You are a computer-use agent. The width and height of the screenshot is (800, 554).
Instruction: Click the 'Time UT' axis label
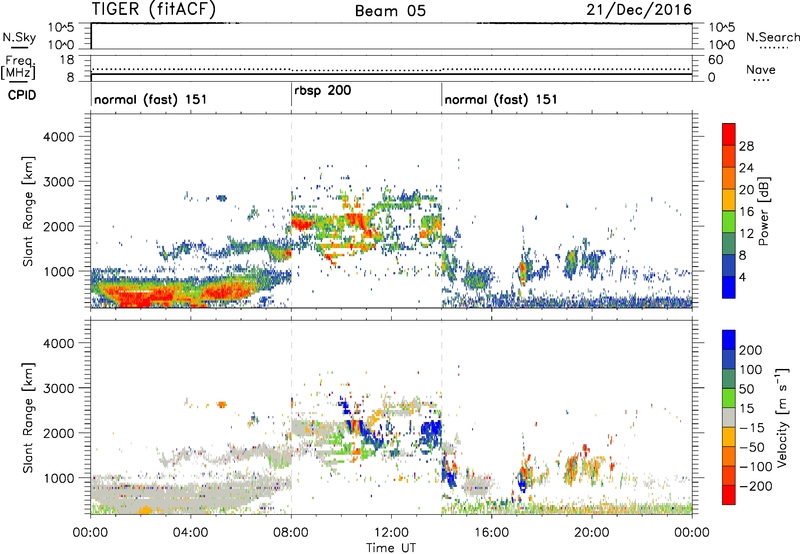coord(391,548)
